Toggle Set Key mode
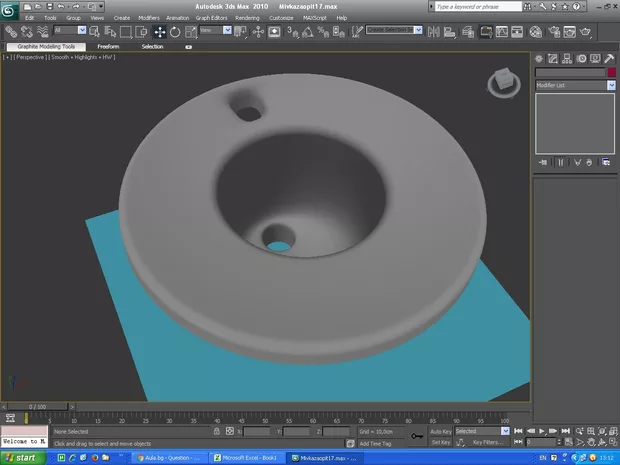The image size is (620, 465). (x=441, y=441)
